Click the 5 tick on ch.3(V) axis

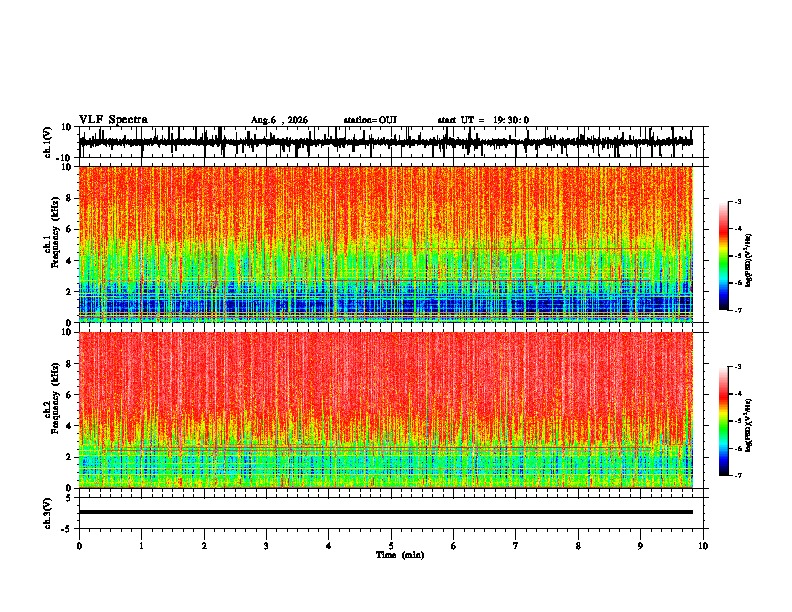69,497
